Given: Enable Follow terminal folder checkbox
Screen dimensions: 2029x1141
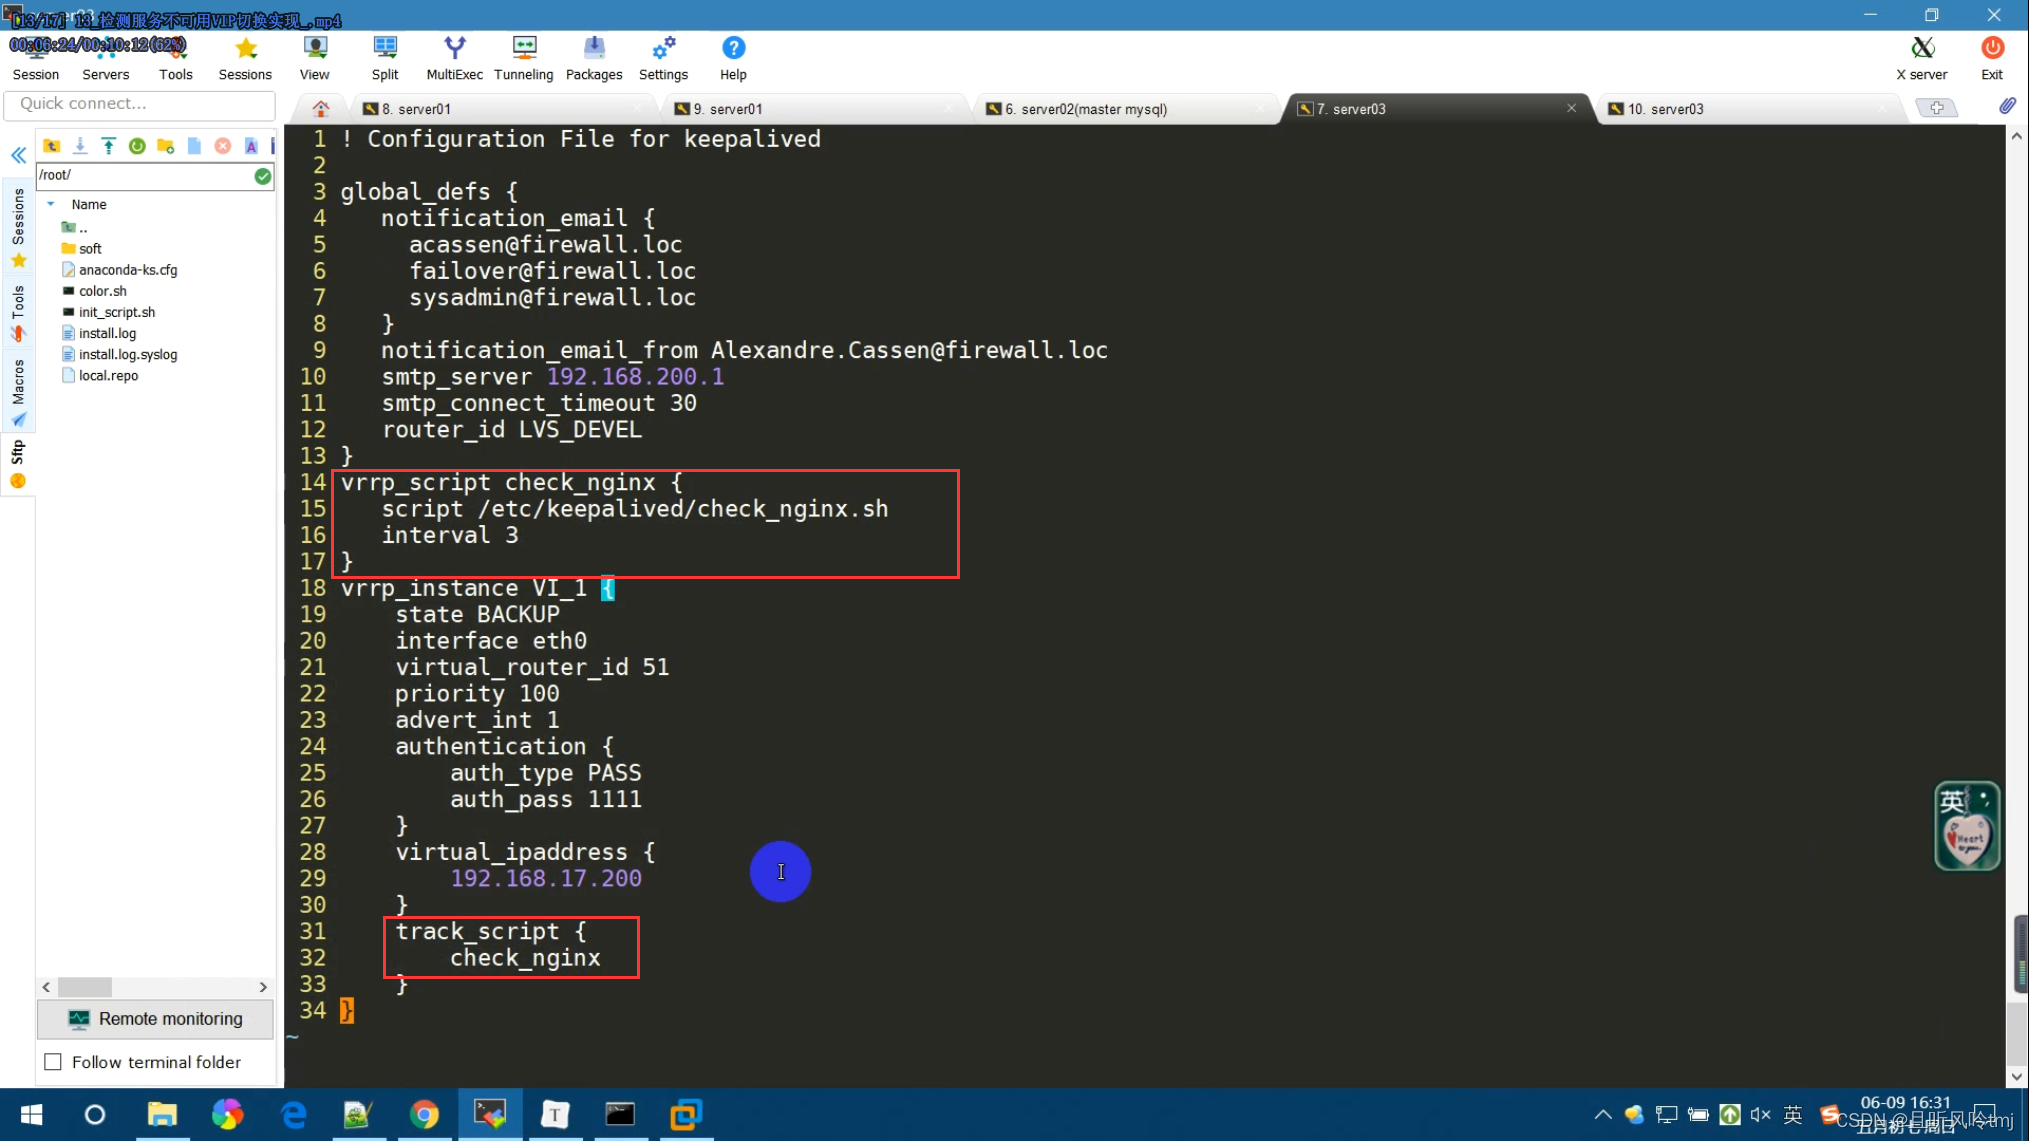Looking at the screenshot, I should (53, 1062).
